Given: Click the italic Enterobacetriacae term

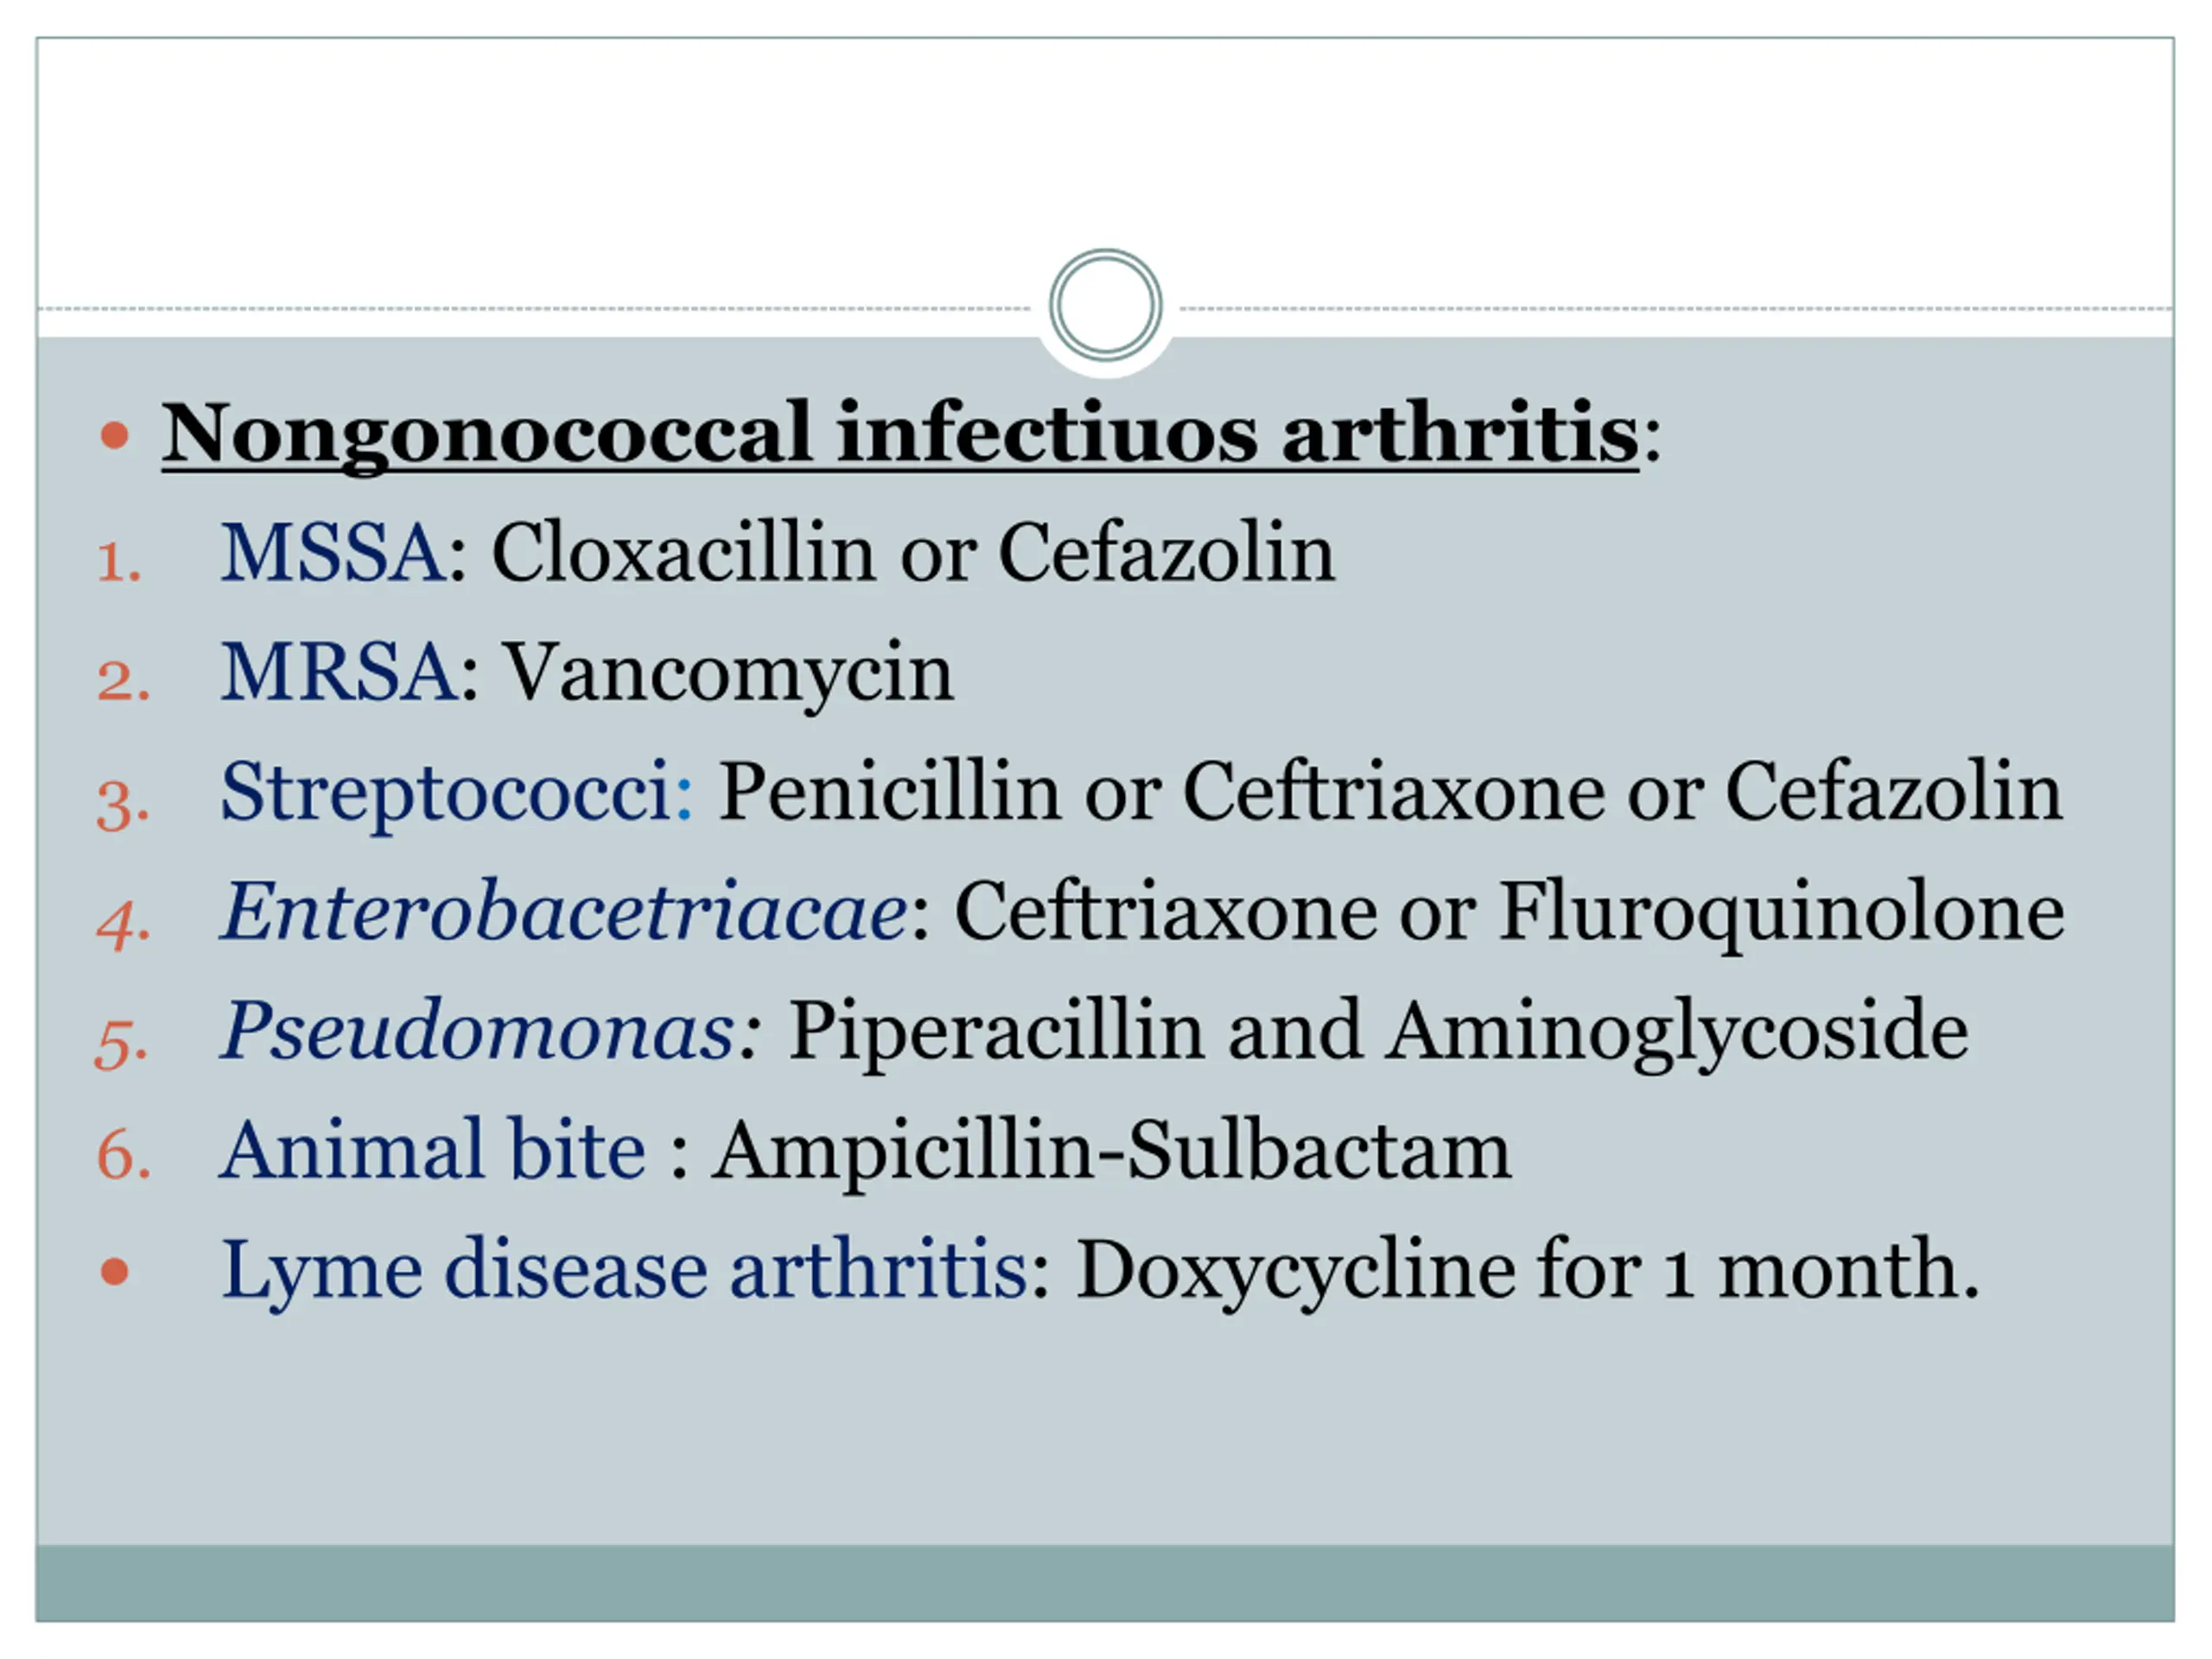Looking at the screenshot, I should coord(563,911).
